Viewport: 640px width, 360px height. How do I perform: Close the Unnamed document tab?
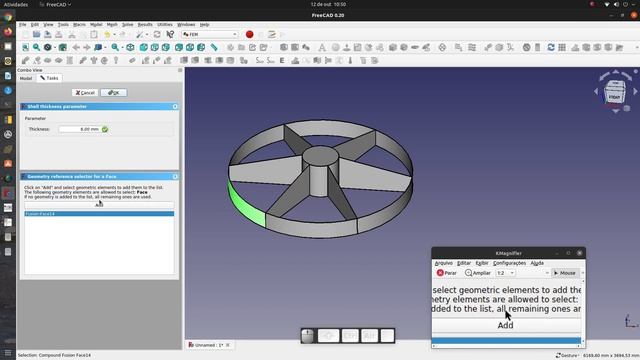[228, 345]
